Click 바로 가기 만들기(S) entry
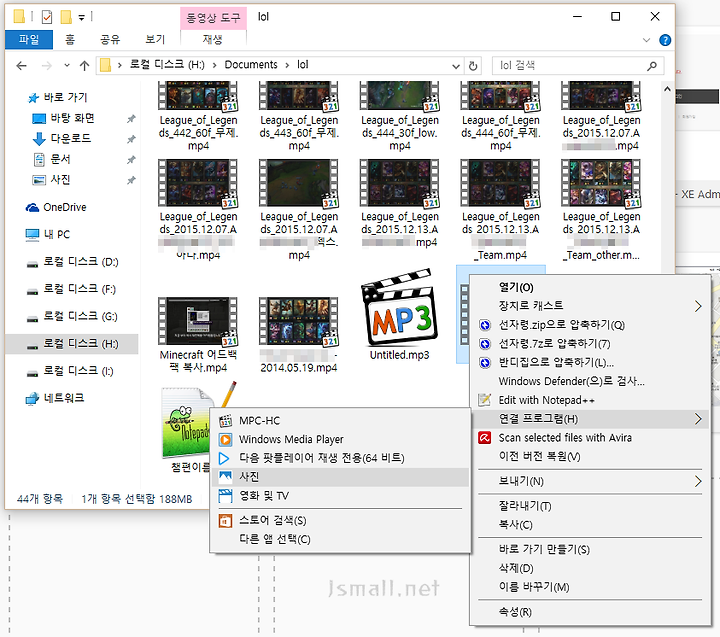Screen dimensions: 720x637 590,549
